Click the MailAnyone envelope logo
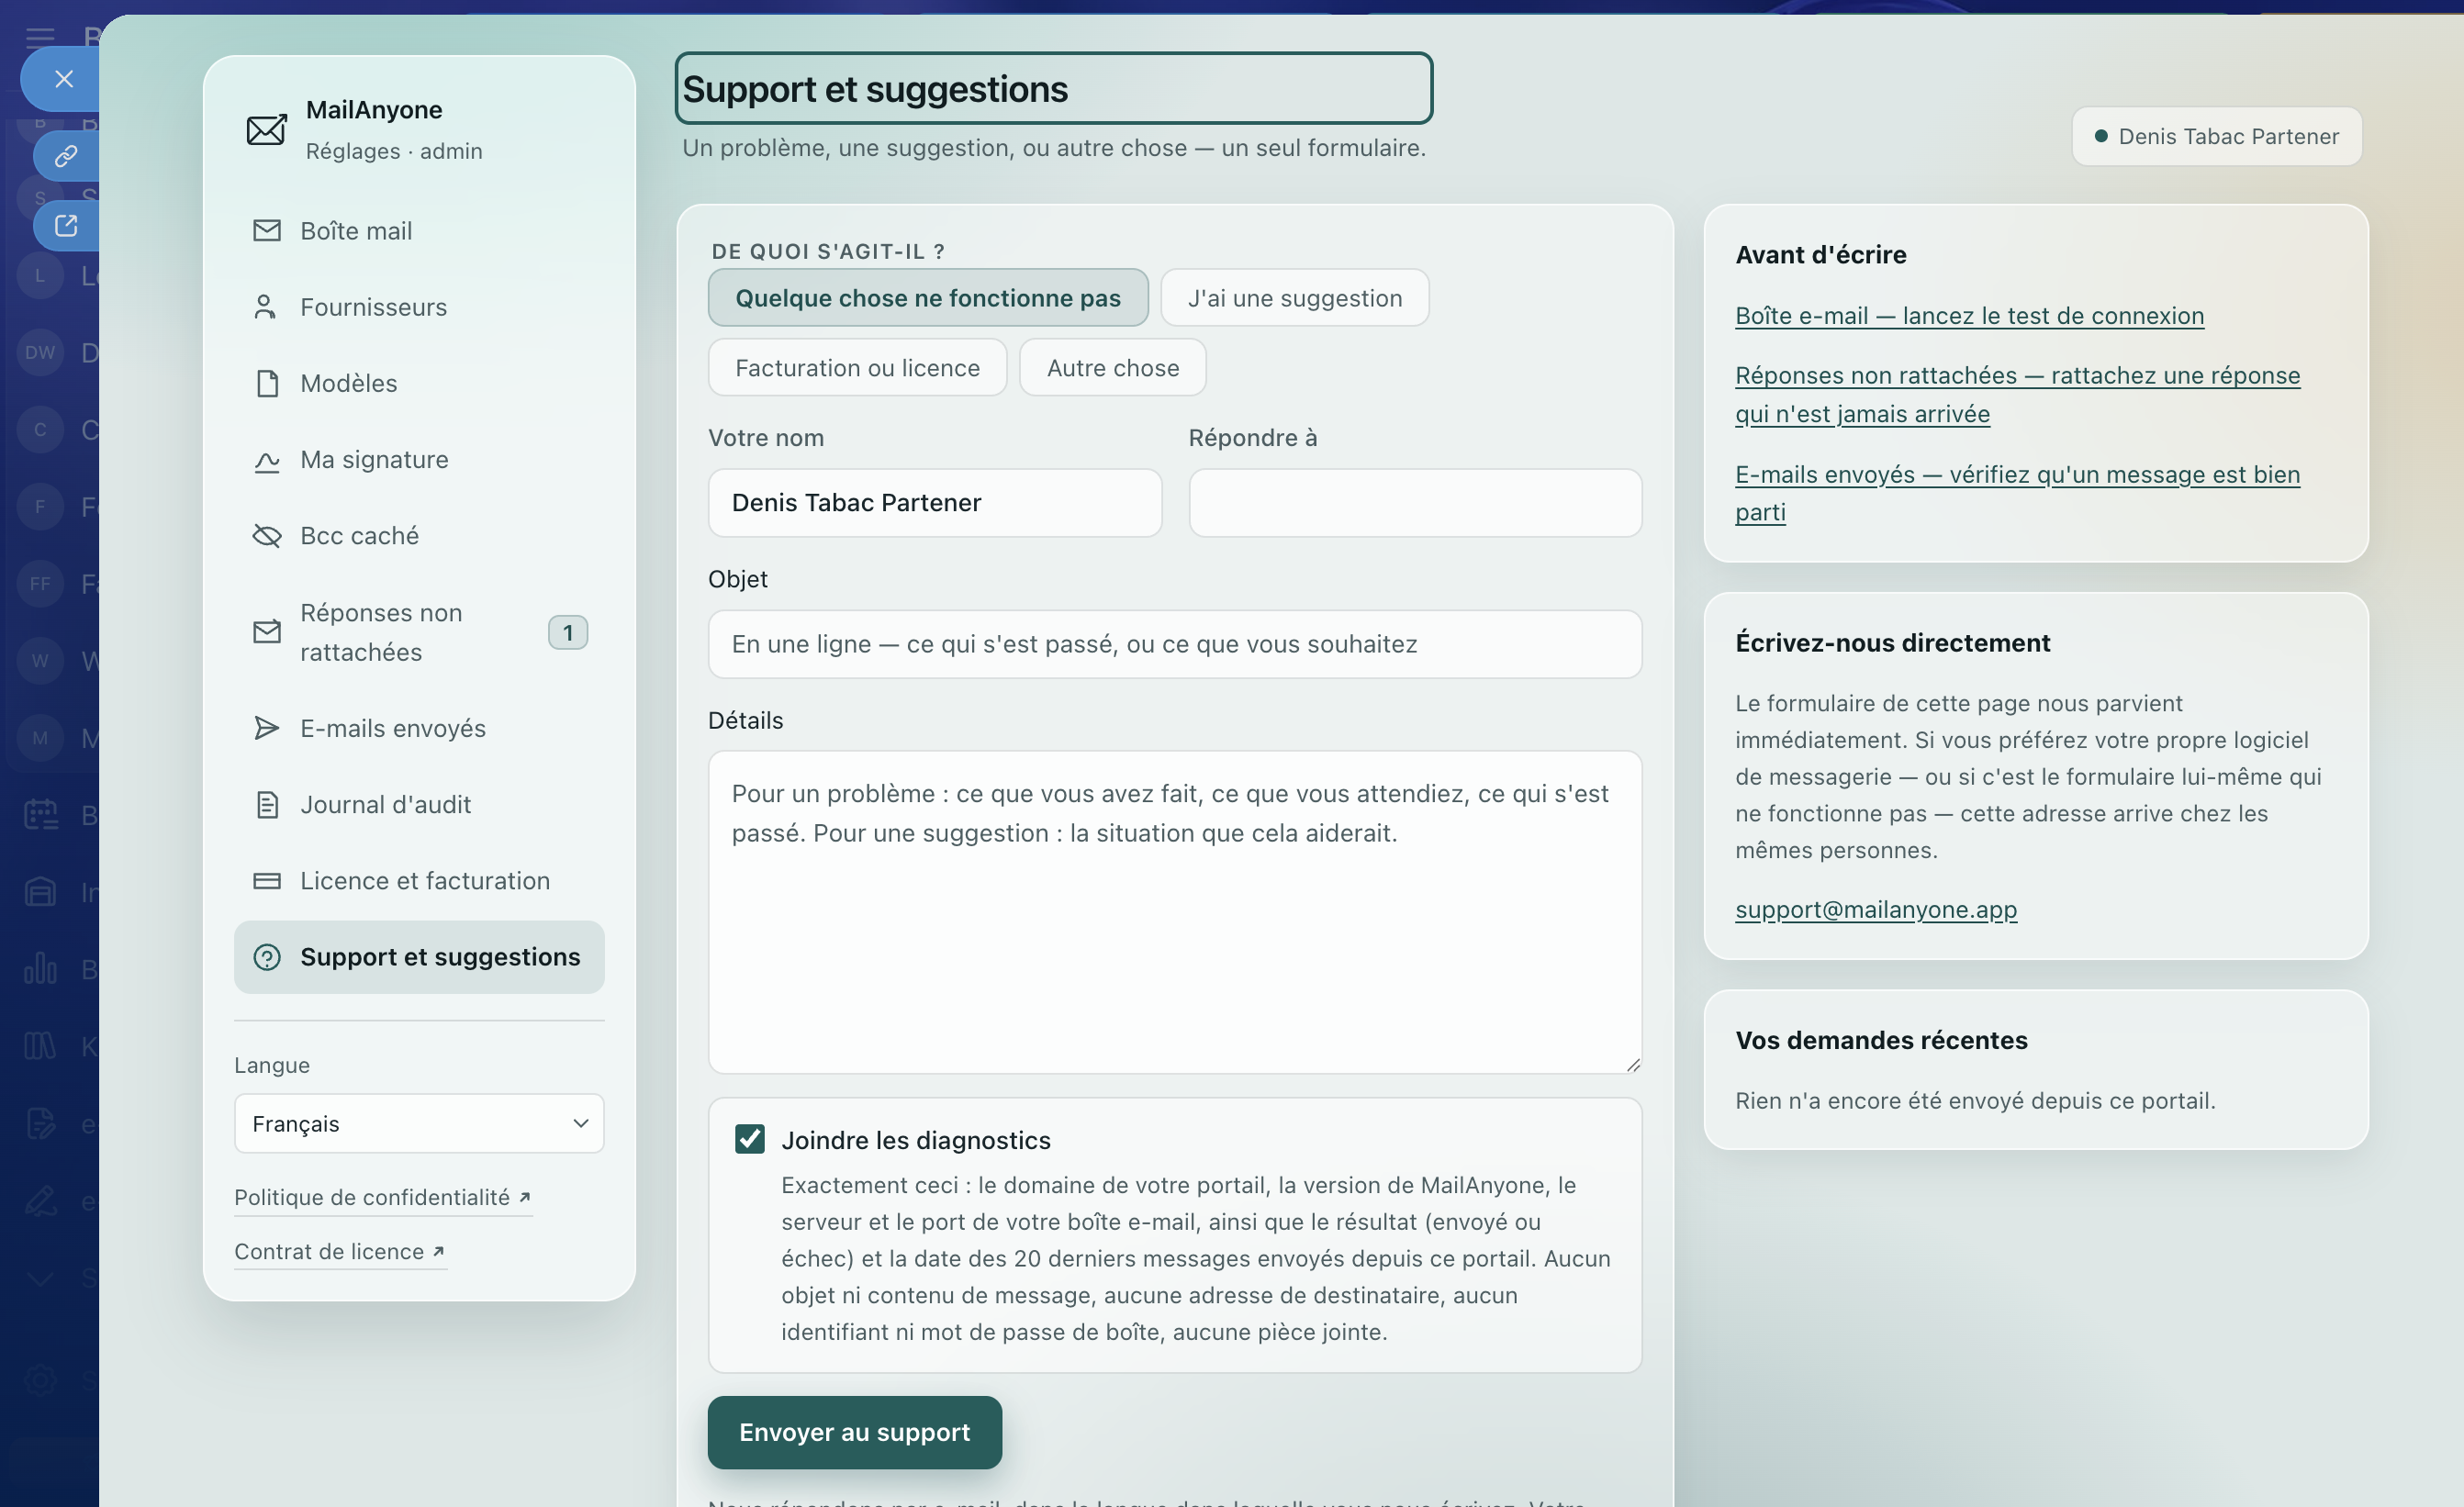Viewport: 2464px width, 1507px height. (266, 130)
